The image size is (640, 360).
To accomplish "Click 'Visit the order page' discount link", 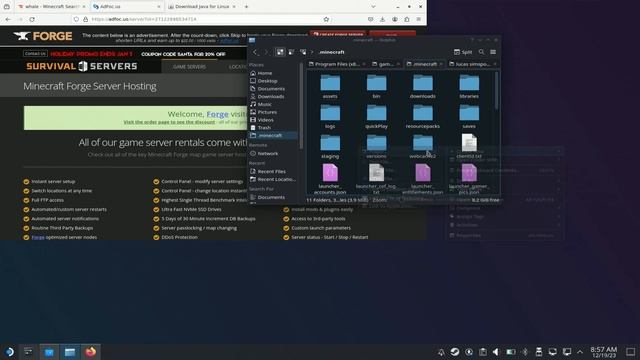I will 169,122.
